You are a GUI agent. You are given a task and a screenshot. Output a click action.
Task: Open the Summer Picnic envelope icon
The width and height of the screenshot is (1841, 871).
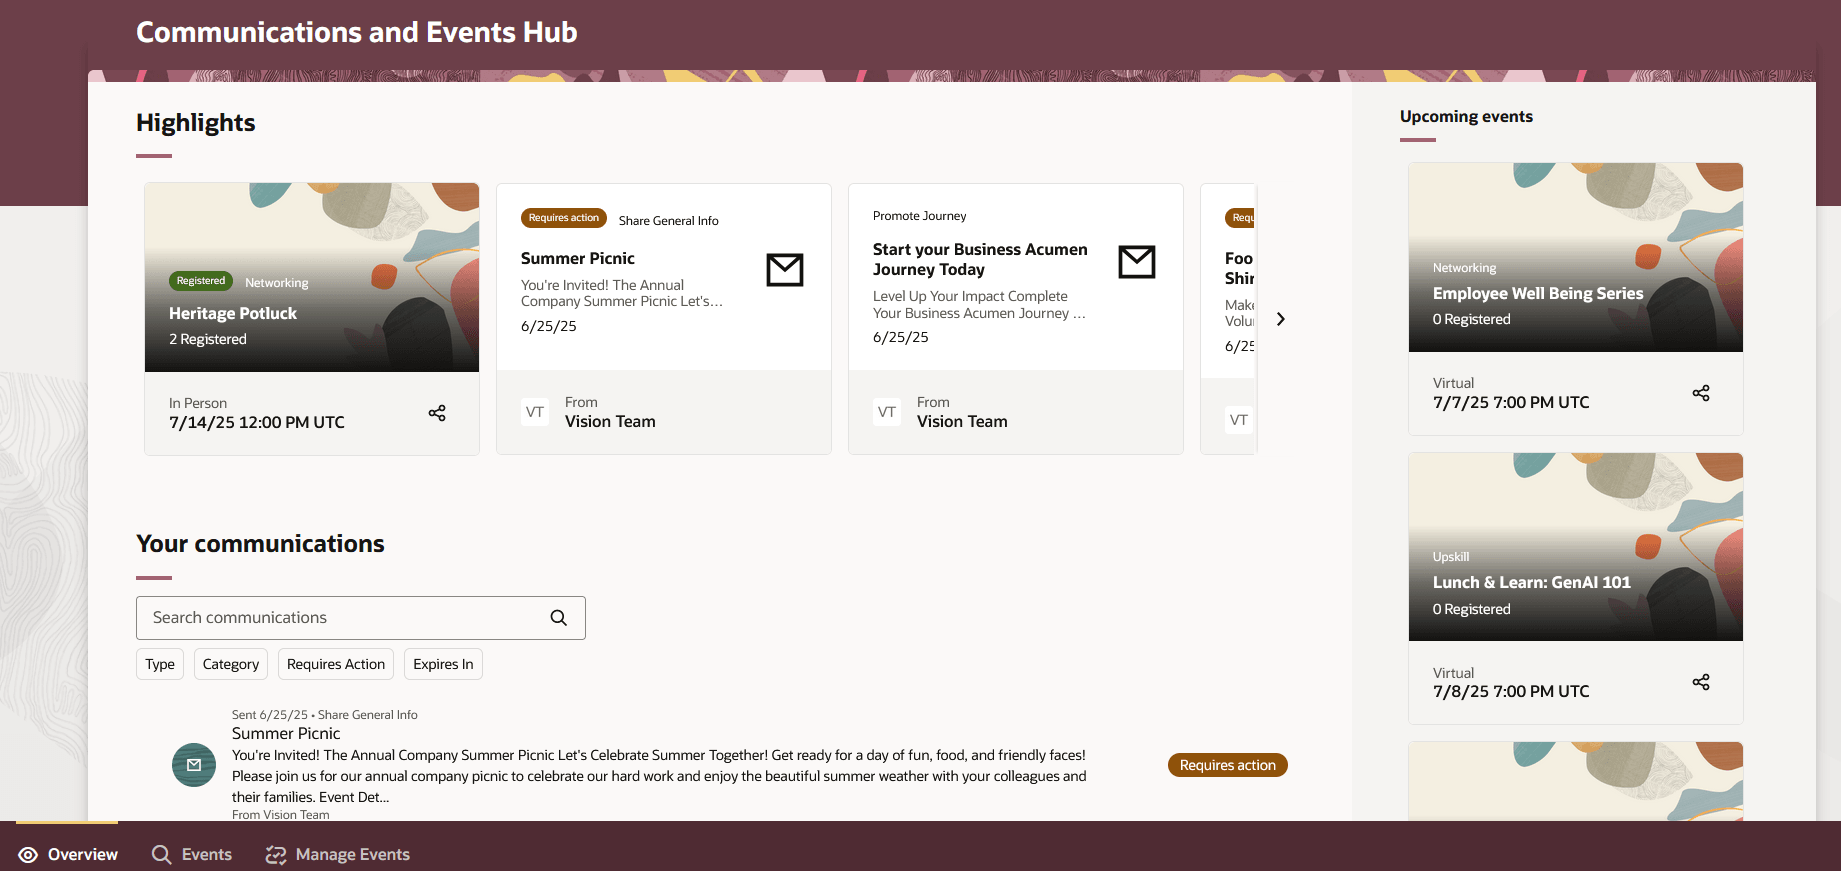tap(785, 270)
